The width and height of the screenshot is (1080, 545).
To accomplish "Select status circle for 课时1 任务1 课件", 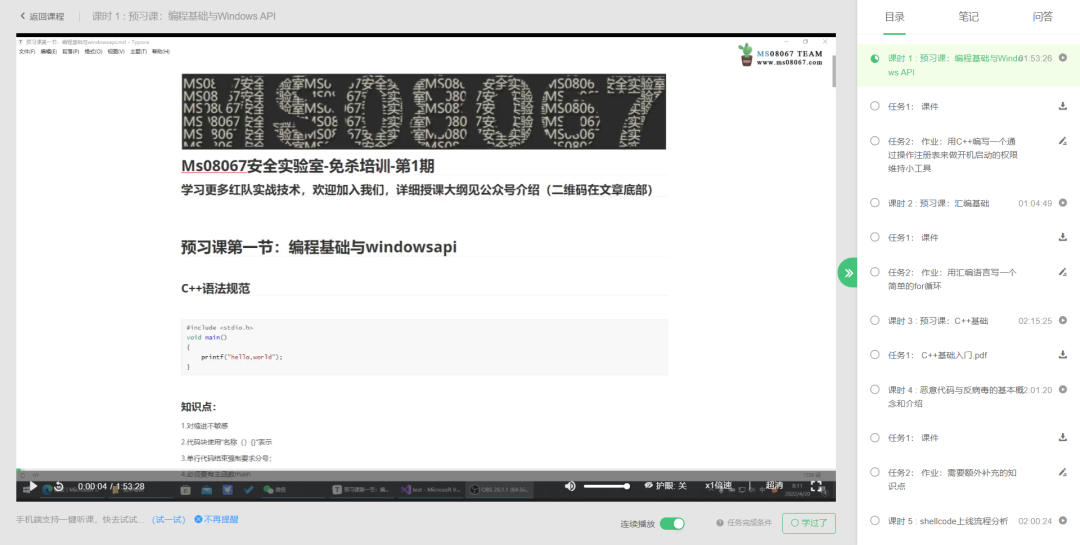I will tap(875, 106).
